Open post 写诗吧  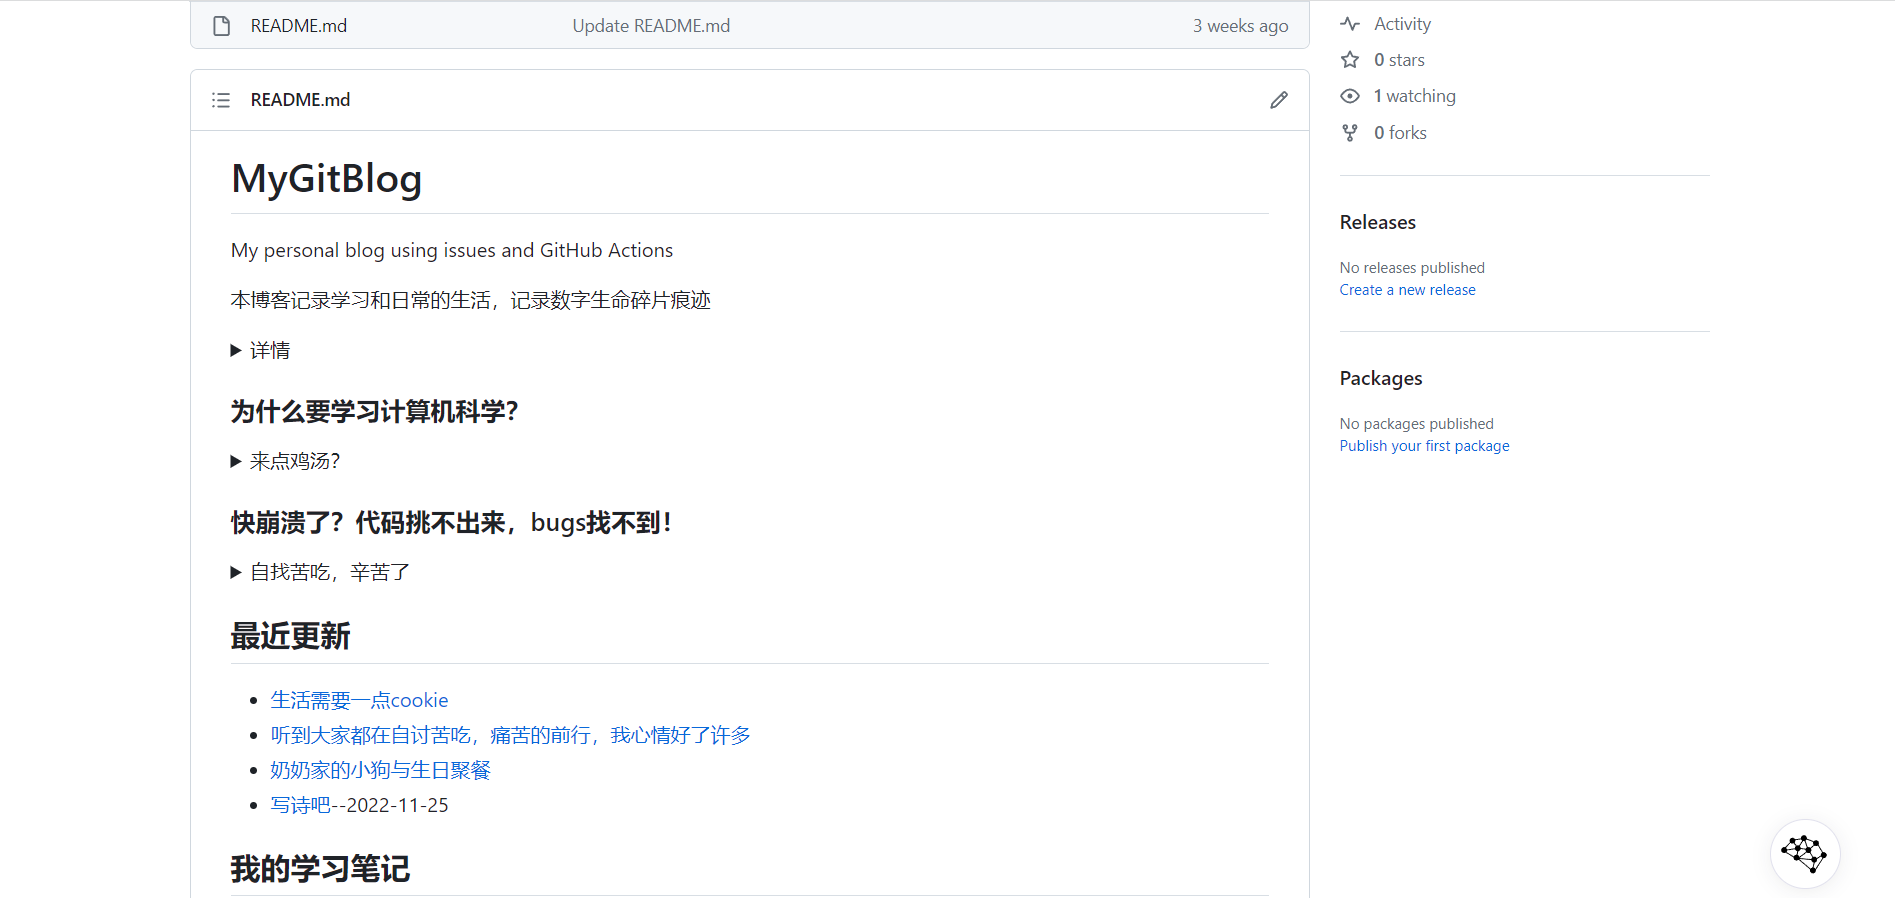(x=300, y=805)
